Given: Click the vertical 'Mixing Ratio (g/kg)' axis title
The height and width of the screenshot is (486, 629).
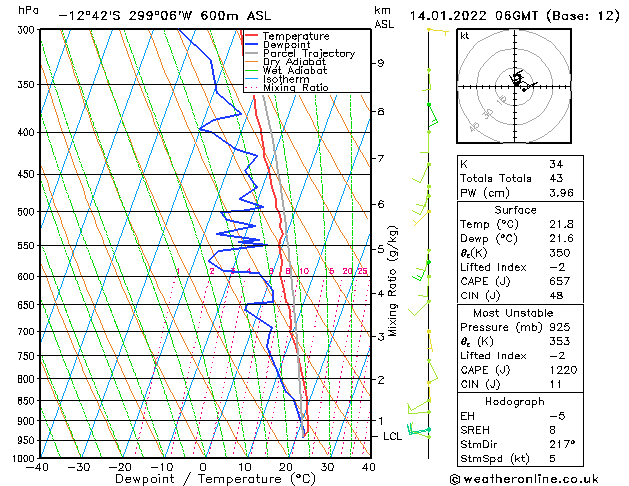Looking at the screenshot, I should [392, 281].
